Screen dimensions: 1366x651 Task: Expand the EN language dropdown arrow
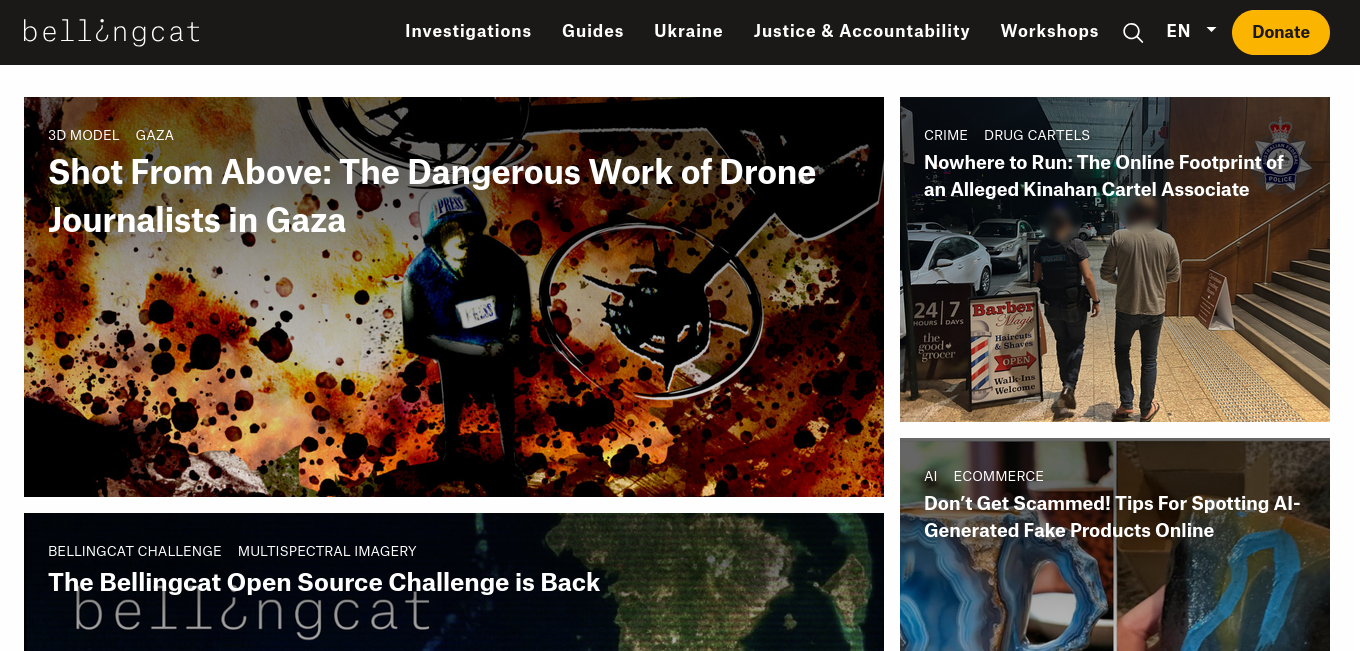point(1212,30)
